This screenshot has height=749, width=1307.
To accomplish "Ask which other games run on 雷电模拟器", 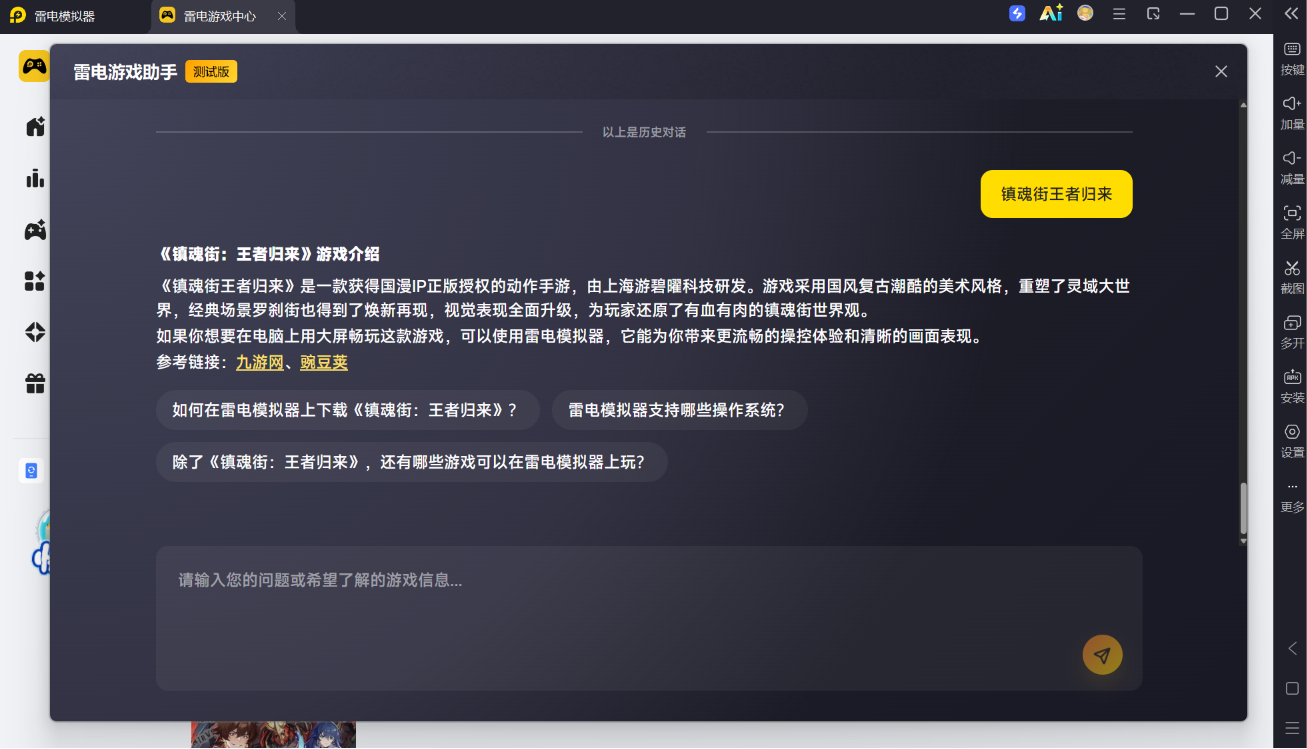I will pyautogui.click(x=412, y=462).
